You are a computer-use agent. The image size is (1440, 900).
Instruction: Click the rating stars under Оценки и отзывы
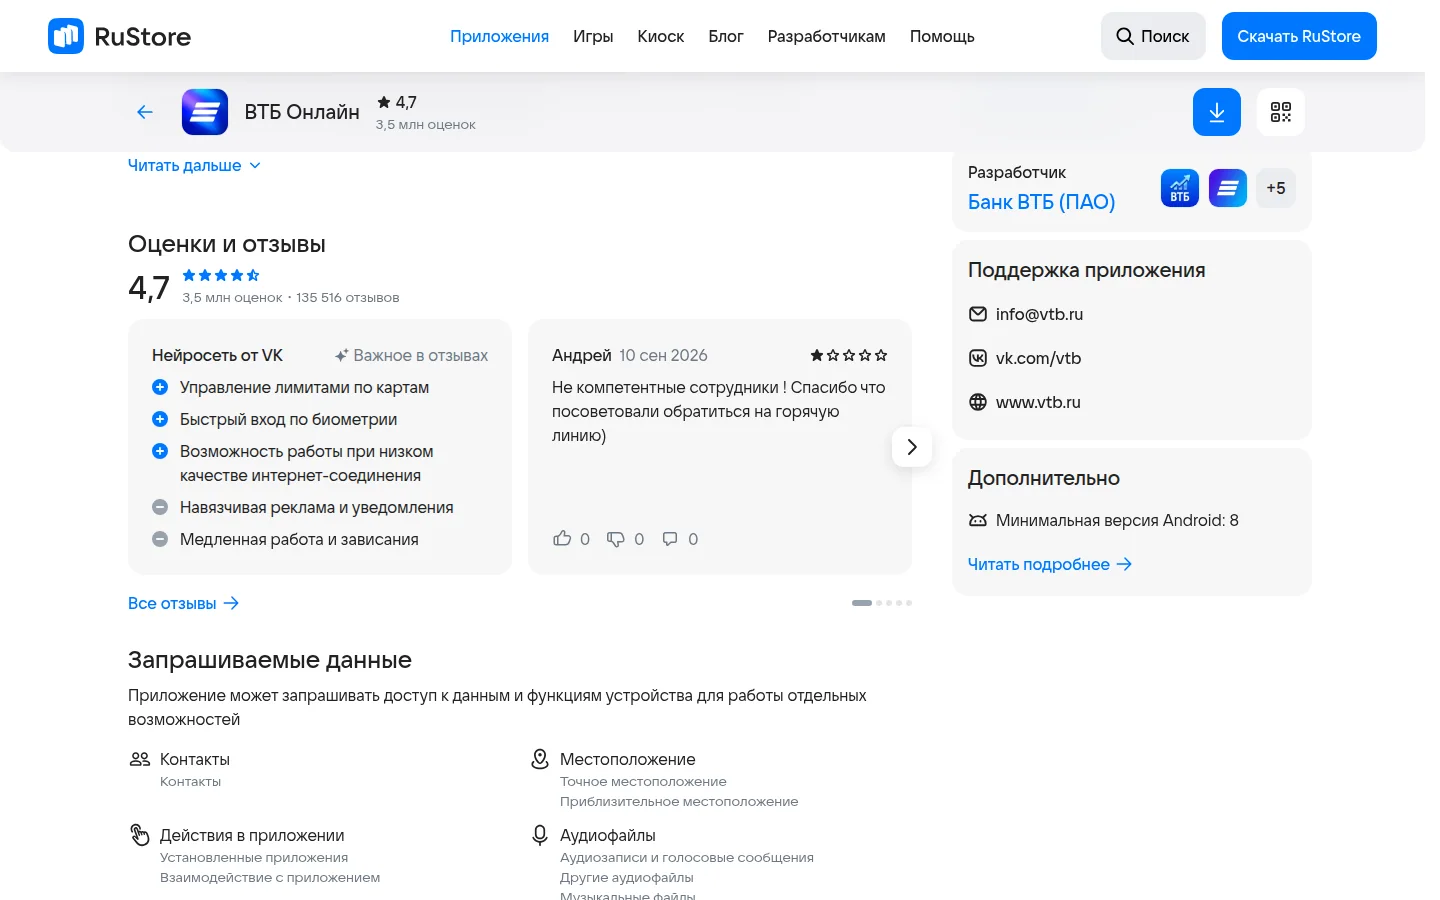pyautogui.click(x=221, y=275)
